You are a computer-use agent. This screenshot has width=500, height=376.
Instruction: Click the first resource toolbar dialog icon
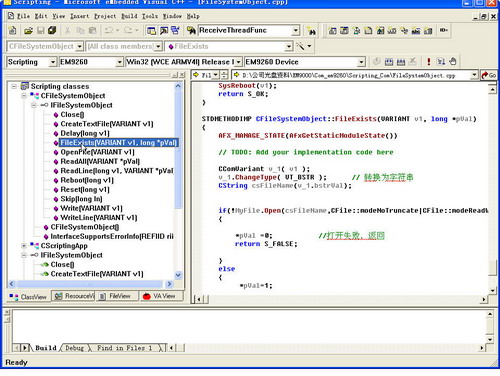click(332, 31)
